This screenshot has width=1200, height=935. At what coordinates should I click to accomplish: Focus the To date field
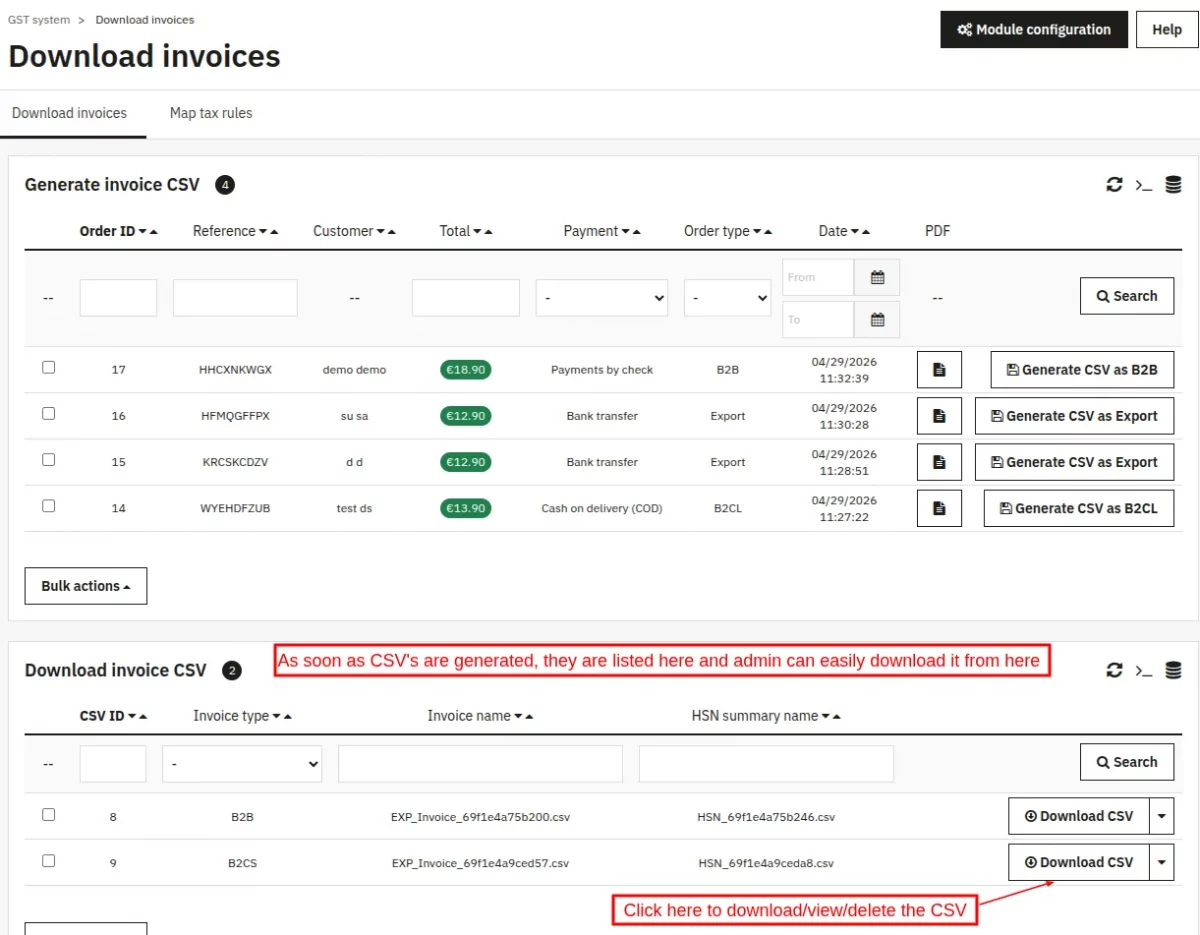coord(818,320)
